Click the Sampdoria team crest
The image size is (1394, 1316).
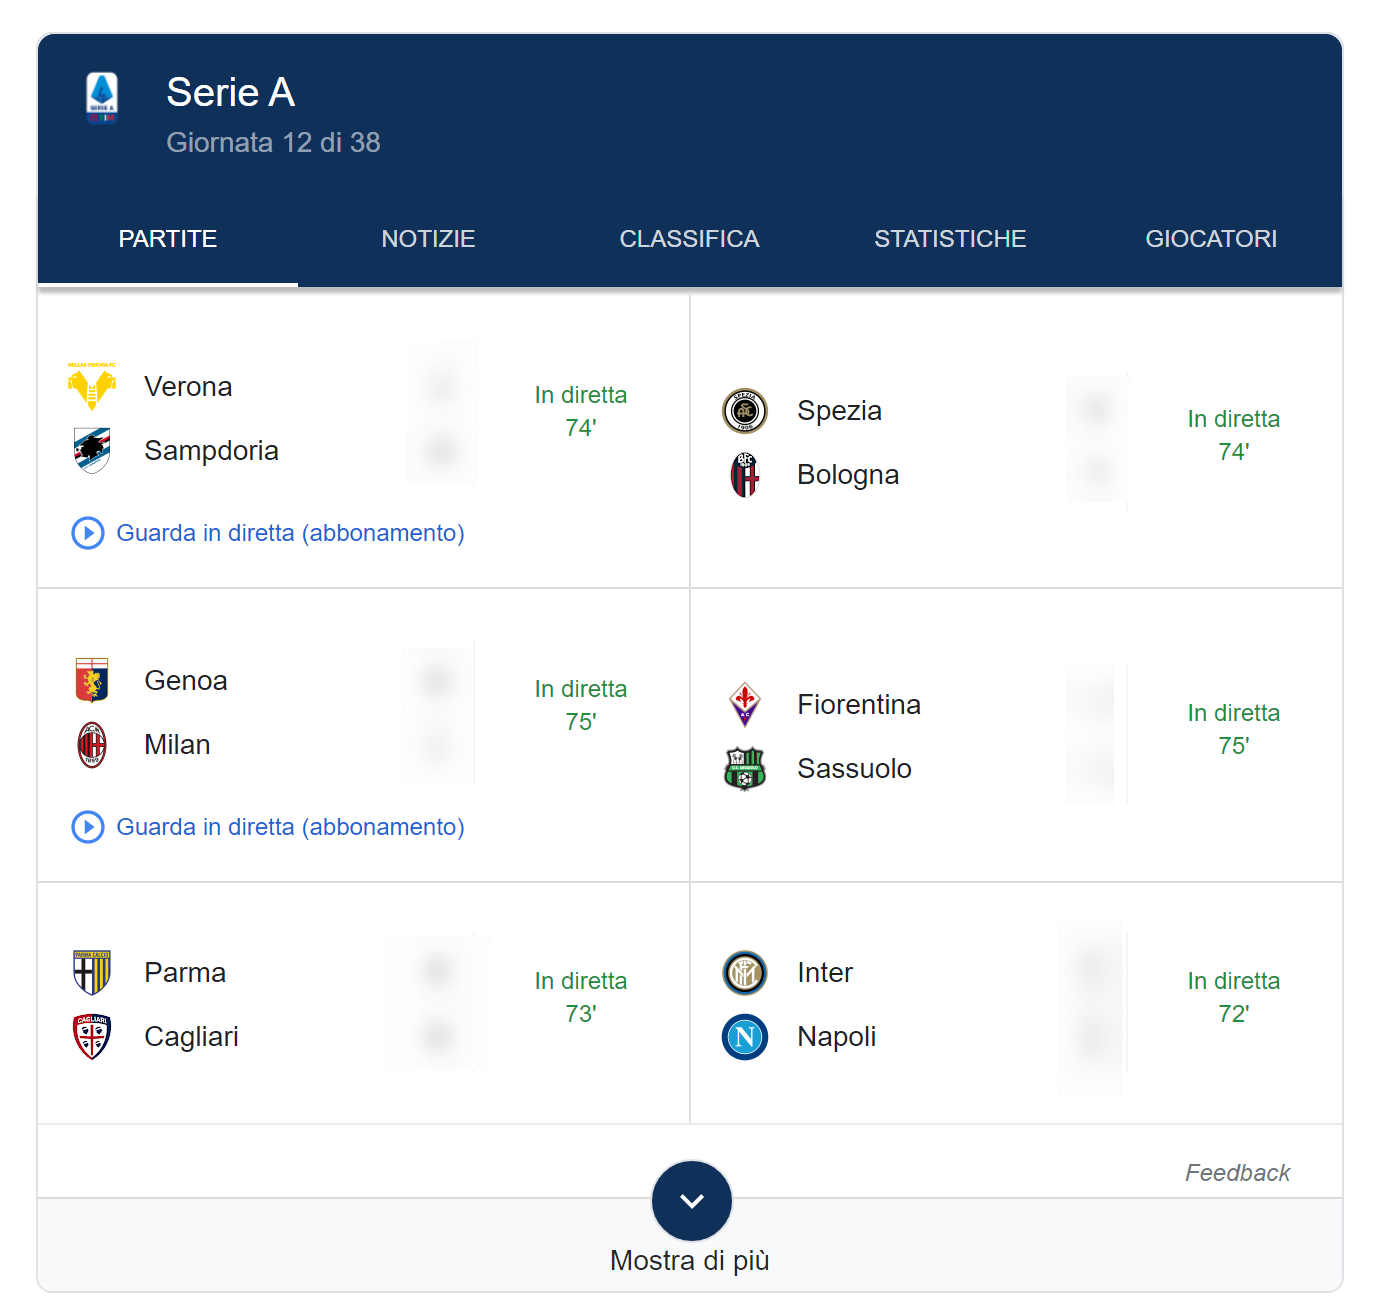point(92,451)
